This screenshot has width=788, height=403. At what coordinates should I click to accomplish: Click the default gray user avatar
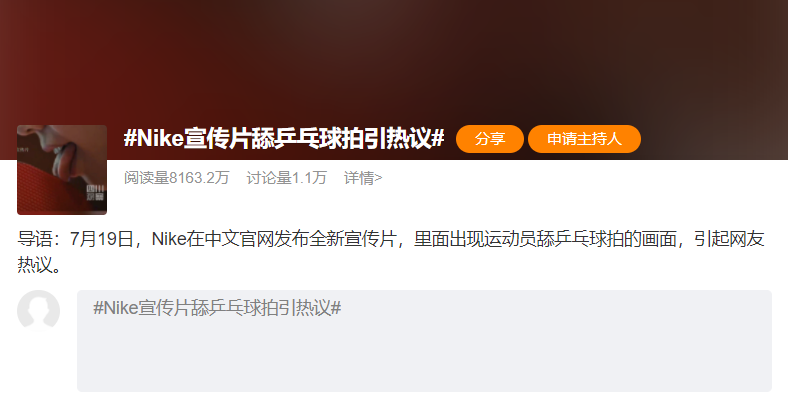coord(38,311)
